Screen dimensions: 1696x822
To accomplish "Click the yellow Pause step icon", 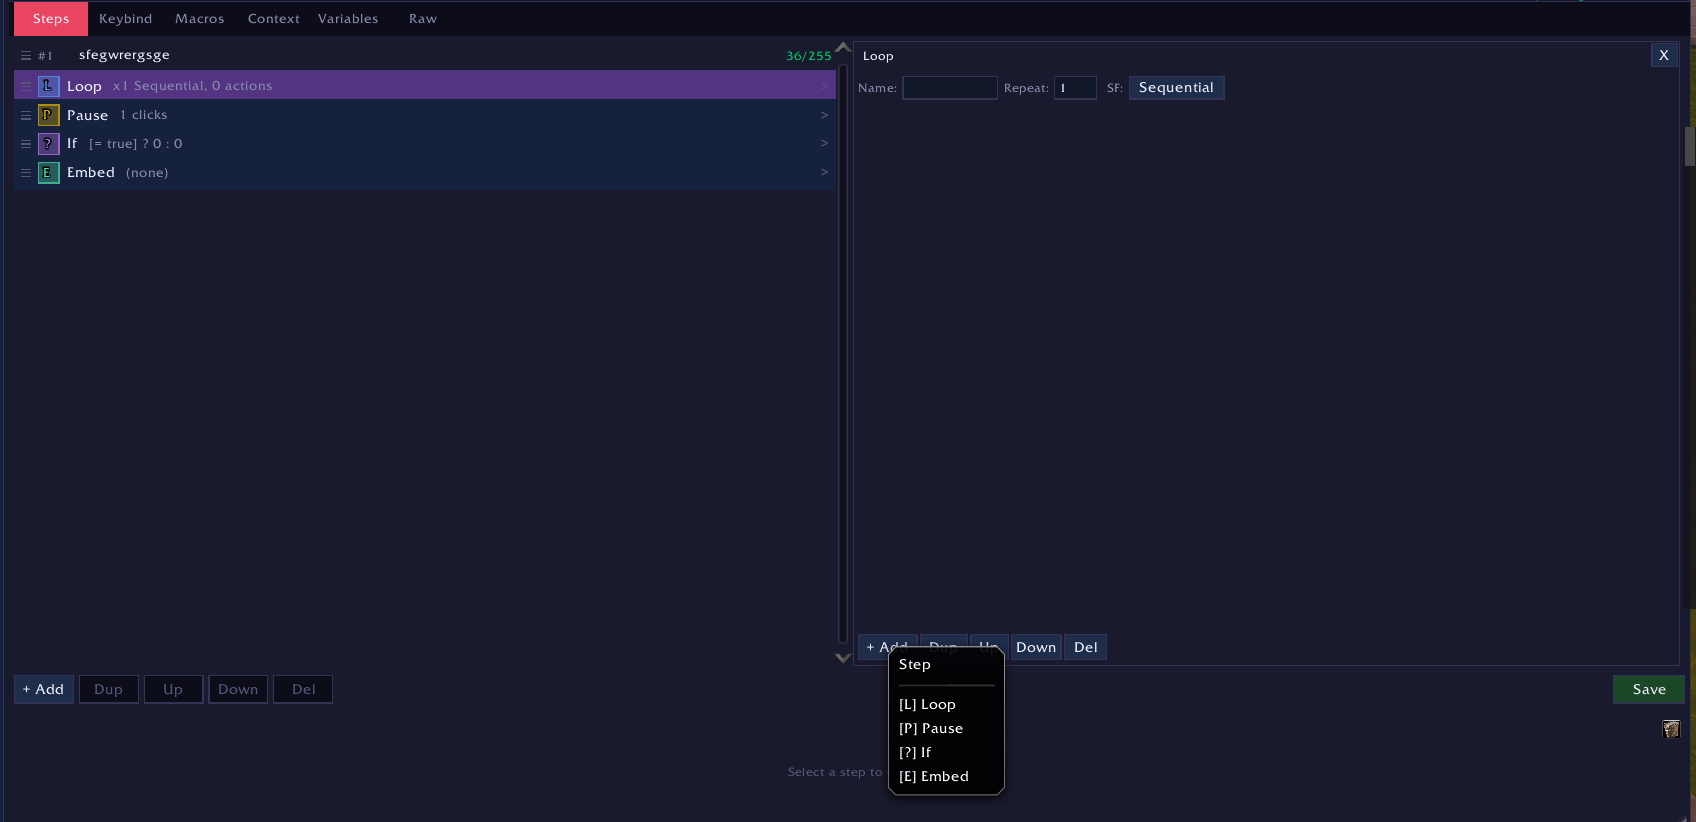I will click(48, 115).
